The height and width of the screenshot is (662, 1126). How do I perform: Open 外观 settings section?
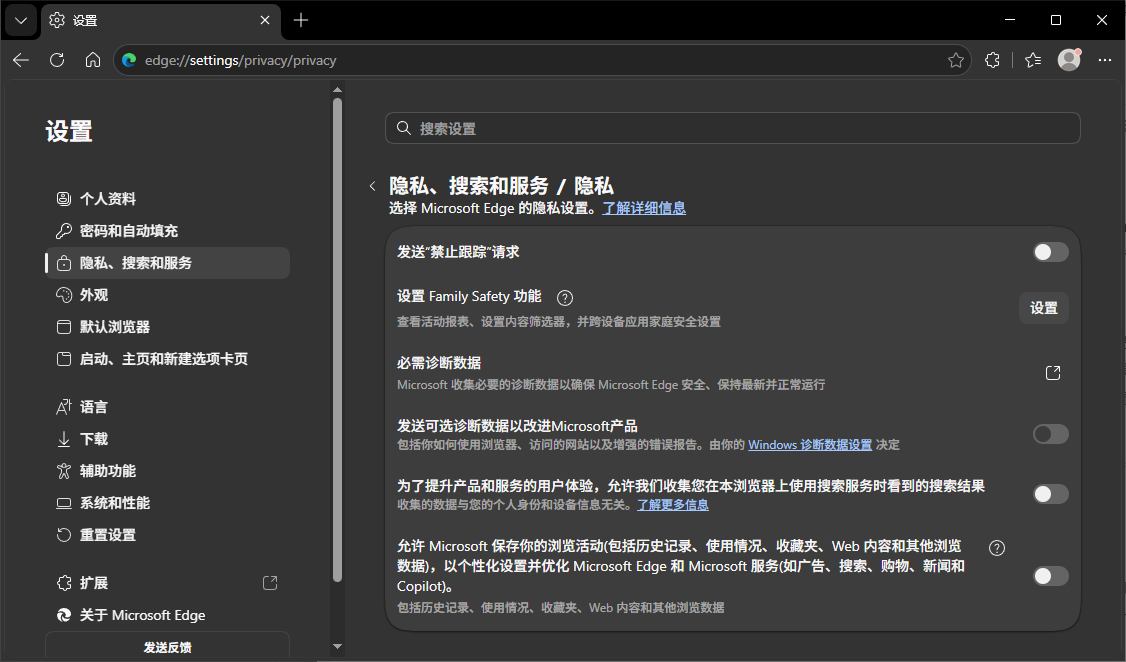[x=167, y=295]
